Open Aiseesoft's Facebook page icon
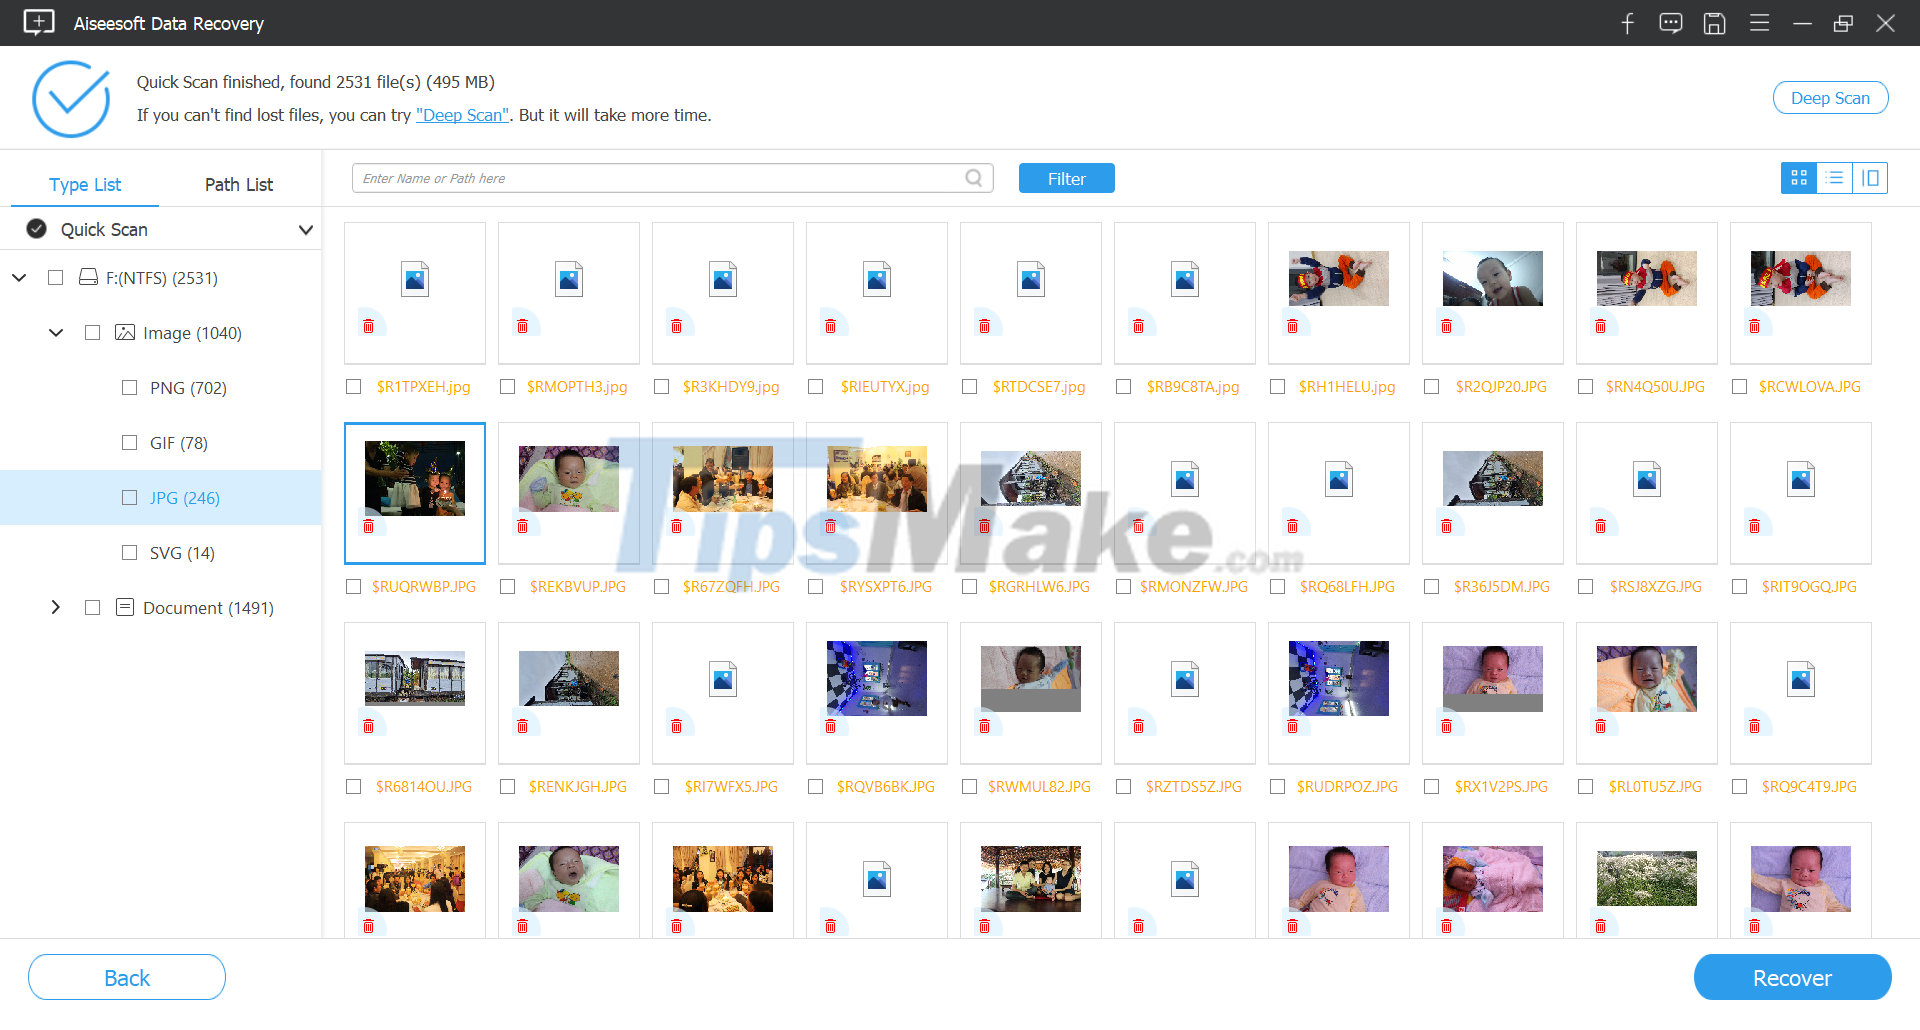This screenshot has width=1920, height=1030. click(1627, 22)
